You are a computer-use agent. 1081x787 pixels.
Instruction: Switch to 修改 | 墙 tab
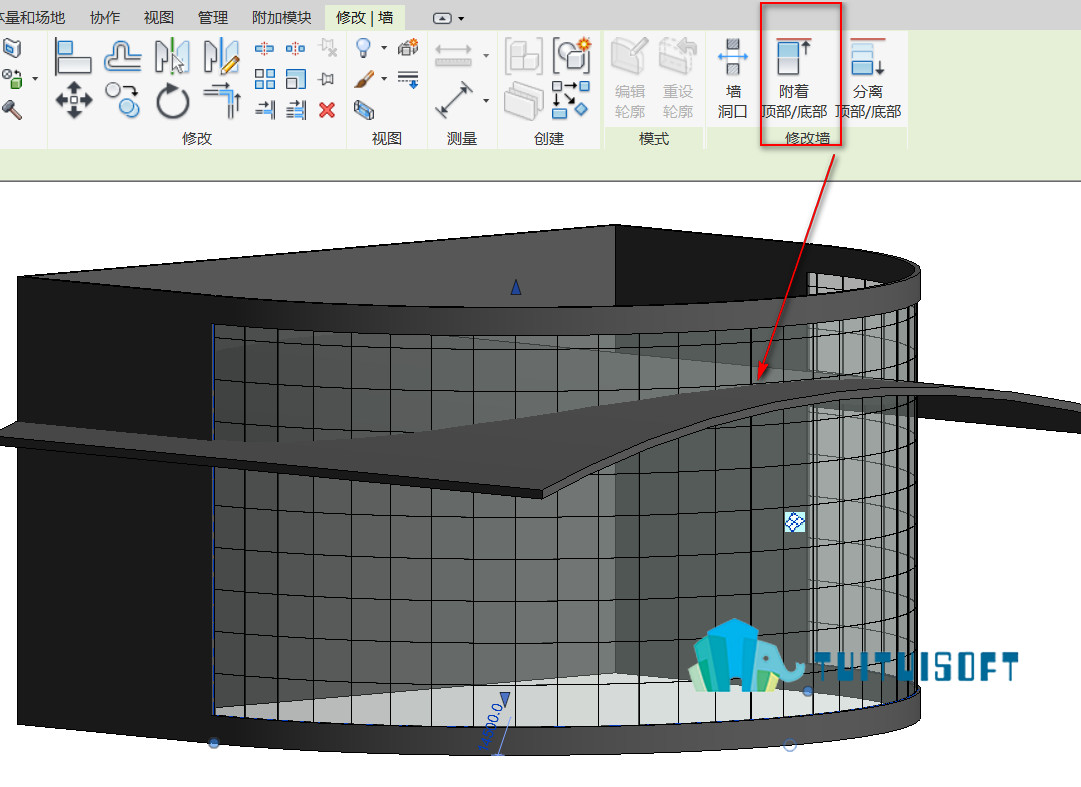(x=365, y=17)
